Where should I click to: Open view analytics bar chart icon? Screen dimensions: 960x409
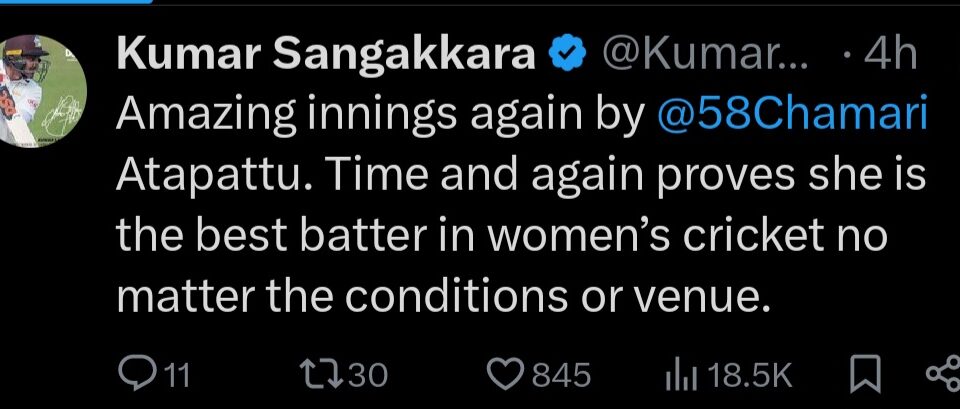point(681,374)
